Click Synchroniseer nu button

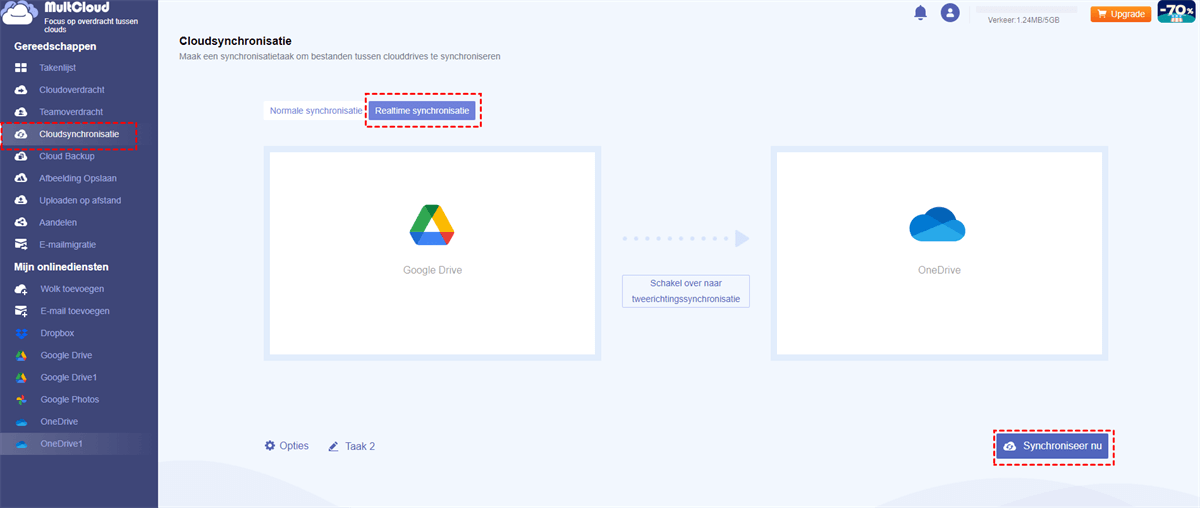click(1052, 446)
